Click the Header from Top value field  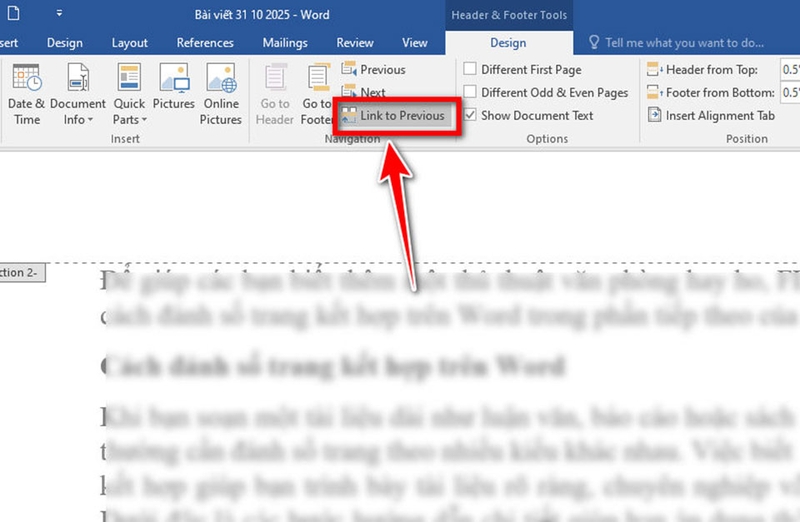point(790,69)
